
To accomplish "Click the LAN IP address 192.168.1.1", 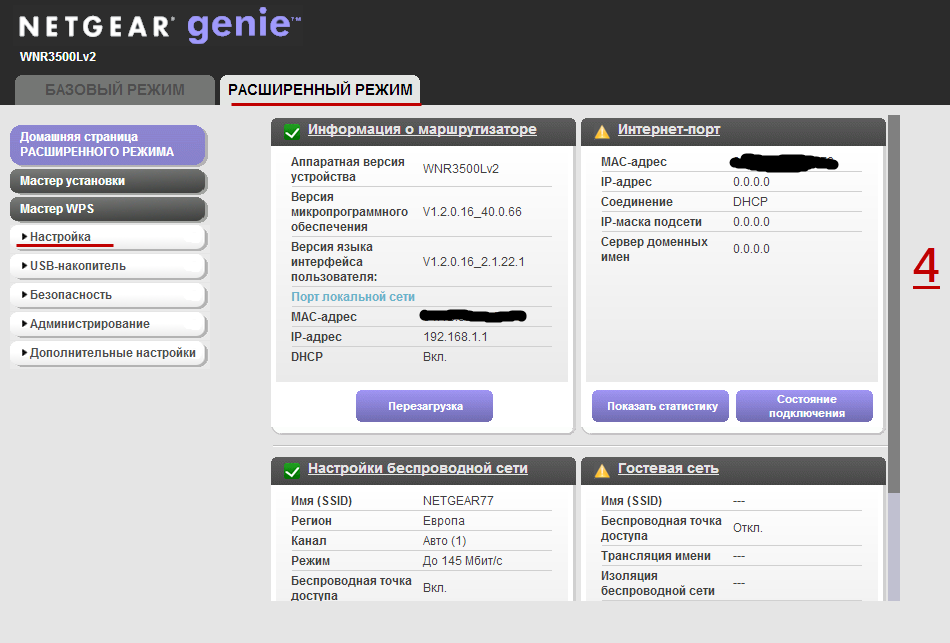I will coord(455,337).
